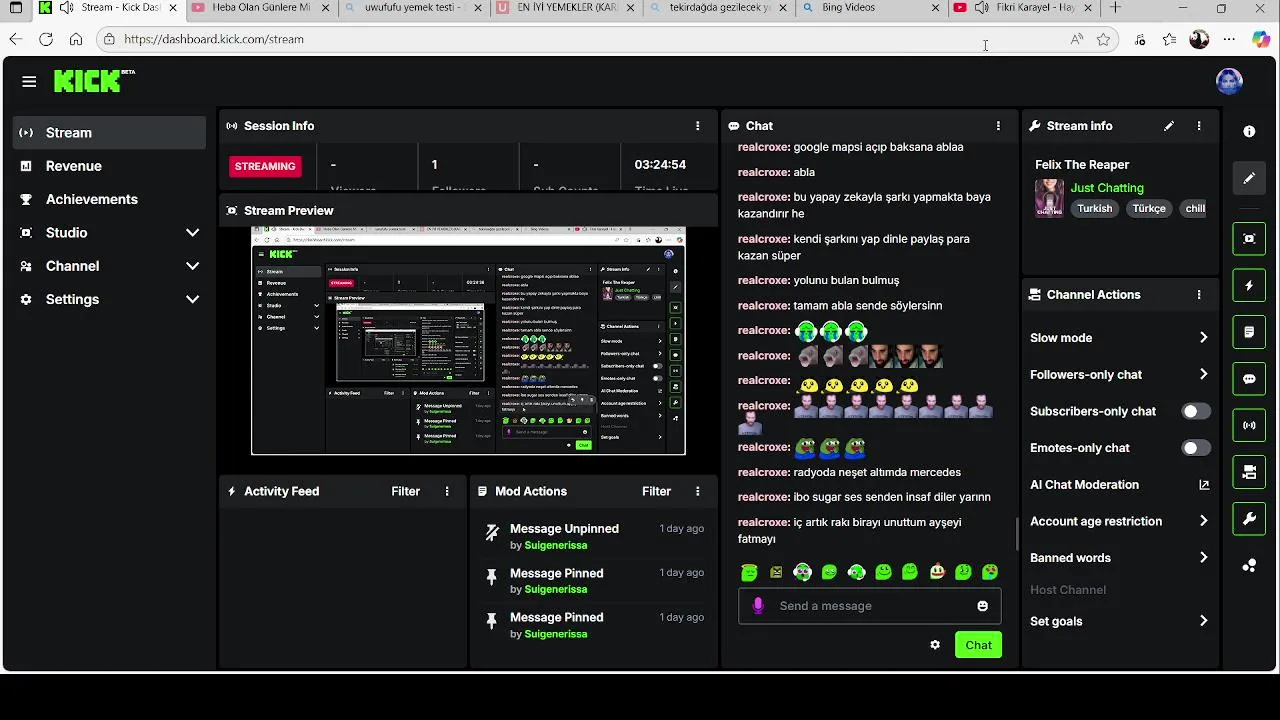
Task: Open Set goals options
Action: (x=1119, y=621)
